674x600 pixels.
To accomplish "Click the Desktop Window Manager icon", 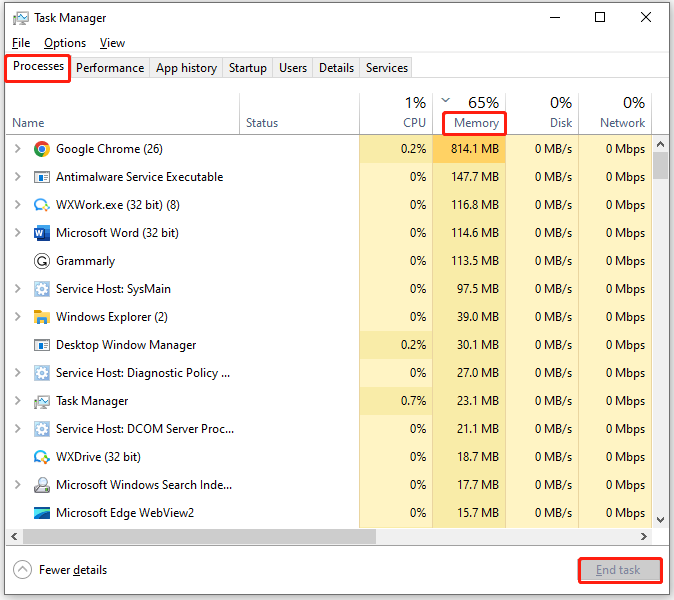I will pos(42,345).
